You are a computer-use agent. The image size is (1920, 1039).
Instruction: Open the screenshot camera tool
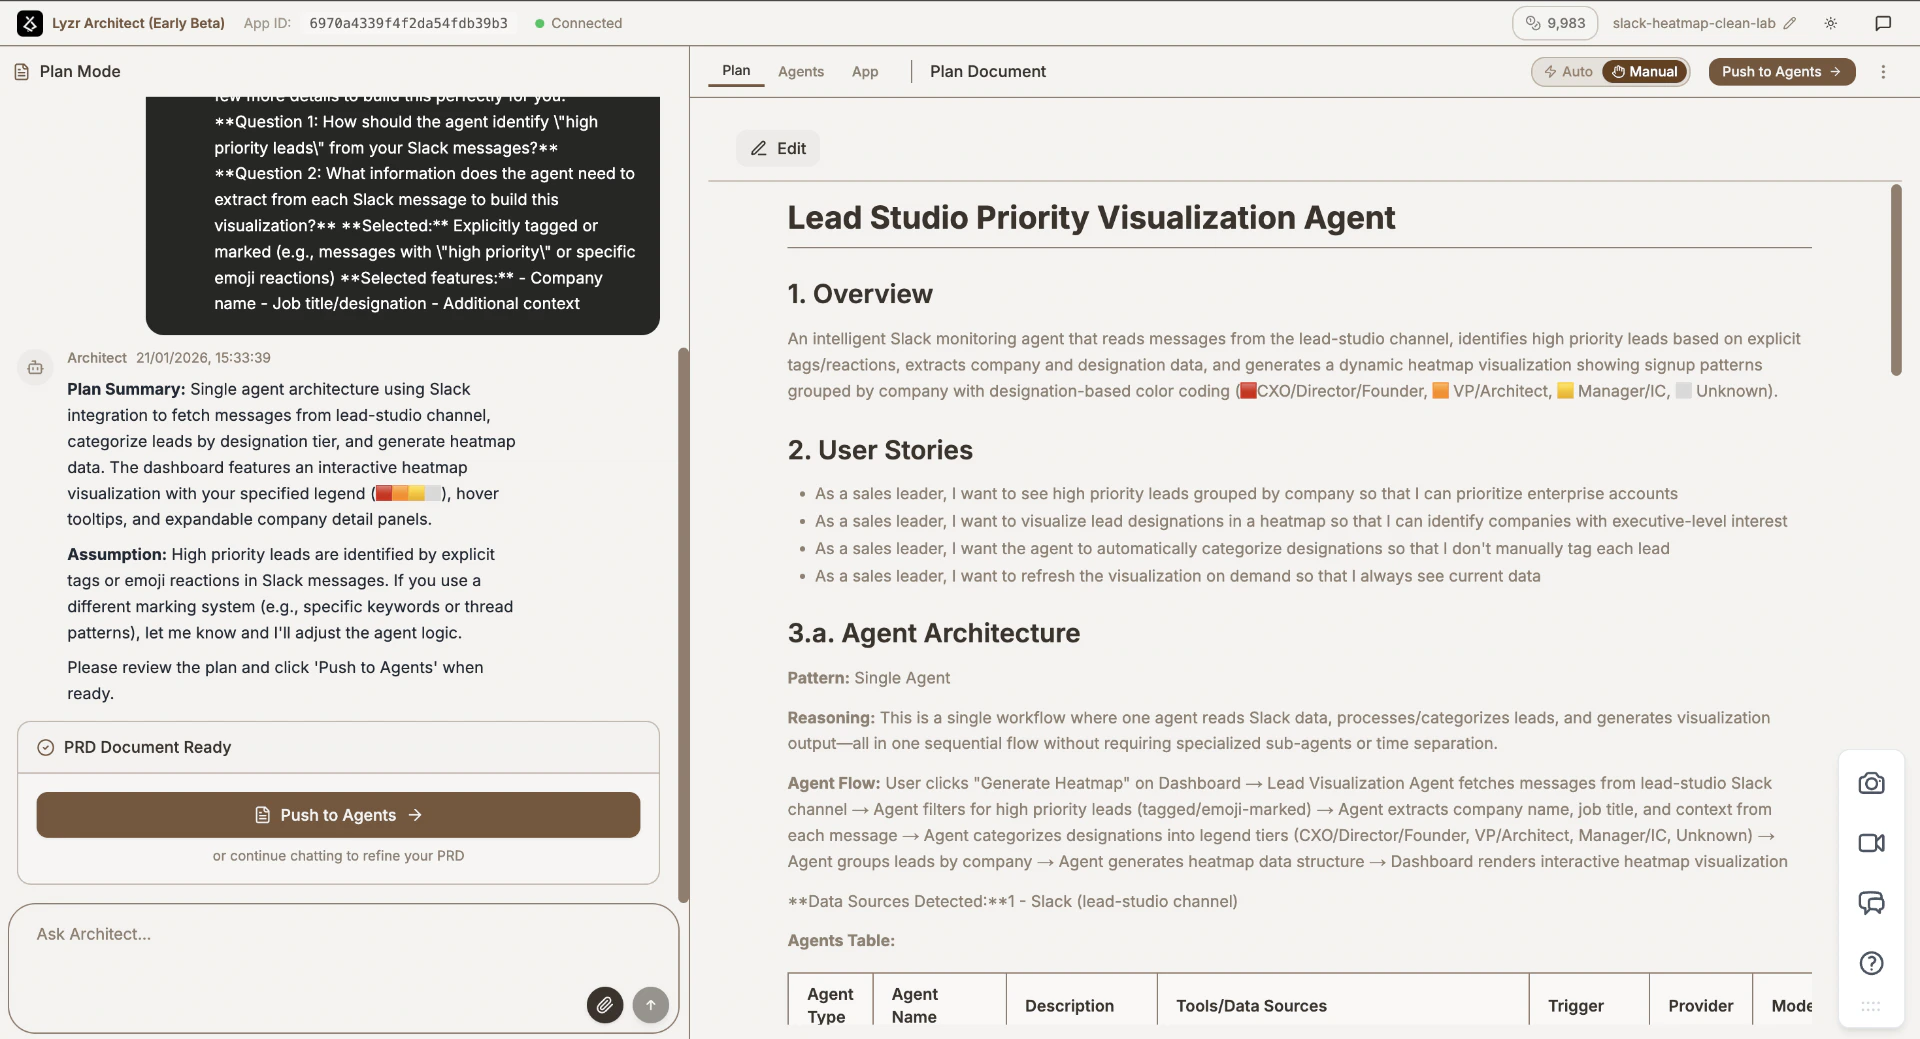click(x=1871, y=784)
